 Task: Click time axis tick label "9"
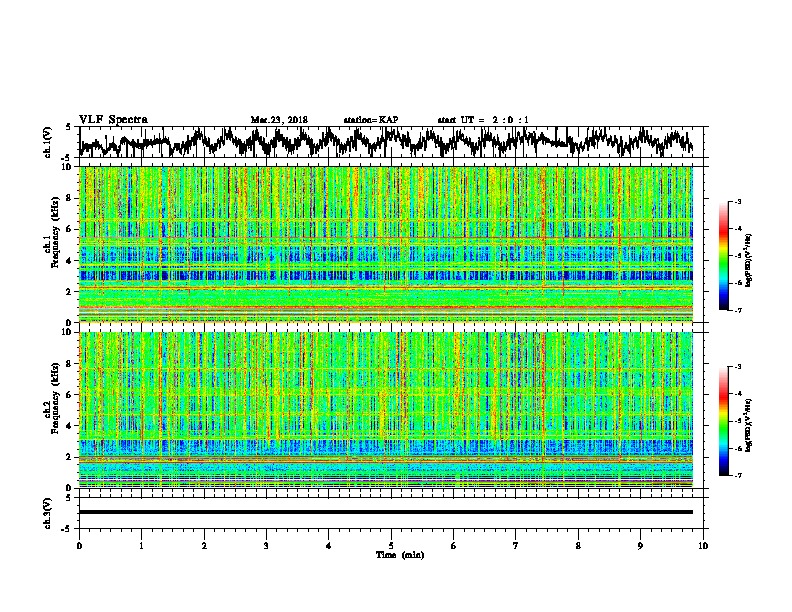[x=640, y=546]
